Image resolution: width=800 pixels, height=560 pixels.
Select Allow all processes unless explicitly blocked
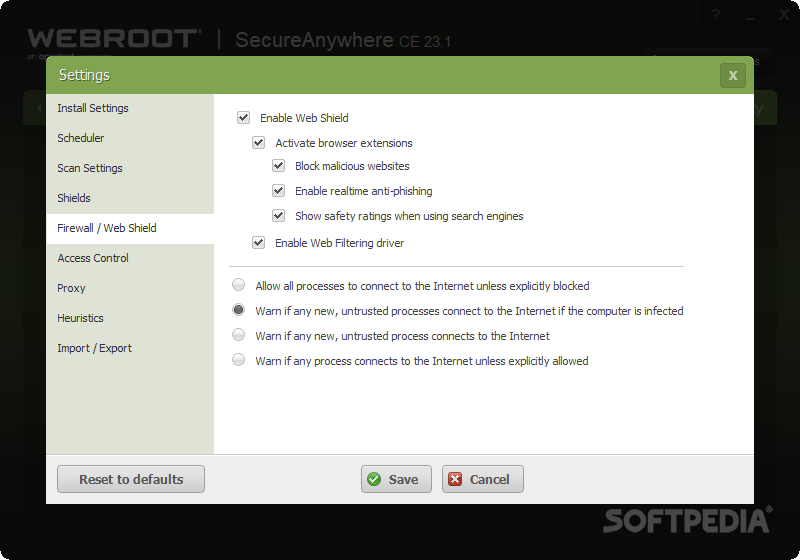(x=238, y=285)
